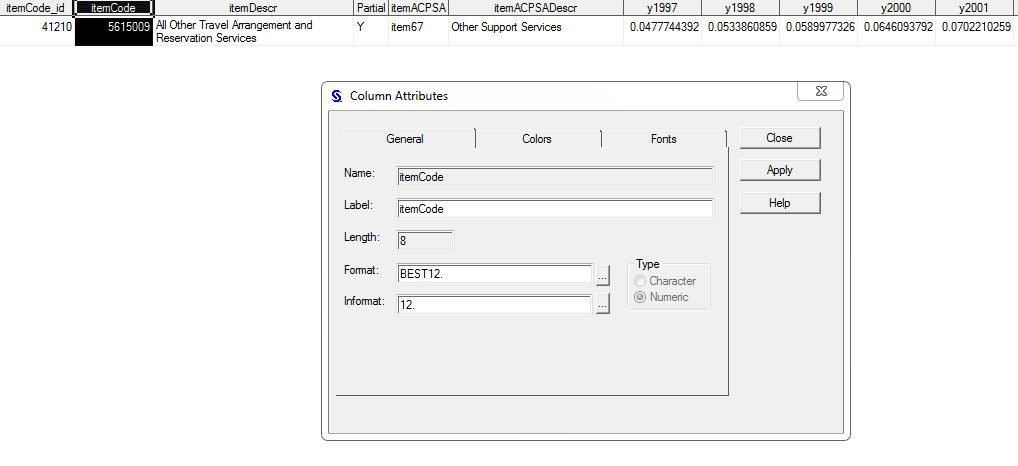The height and width of the screenshot is (466, 1018).
Task: Open the General tab
Action: point(405,139)
